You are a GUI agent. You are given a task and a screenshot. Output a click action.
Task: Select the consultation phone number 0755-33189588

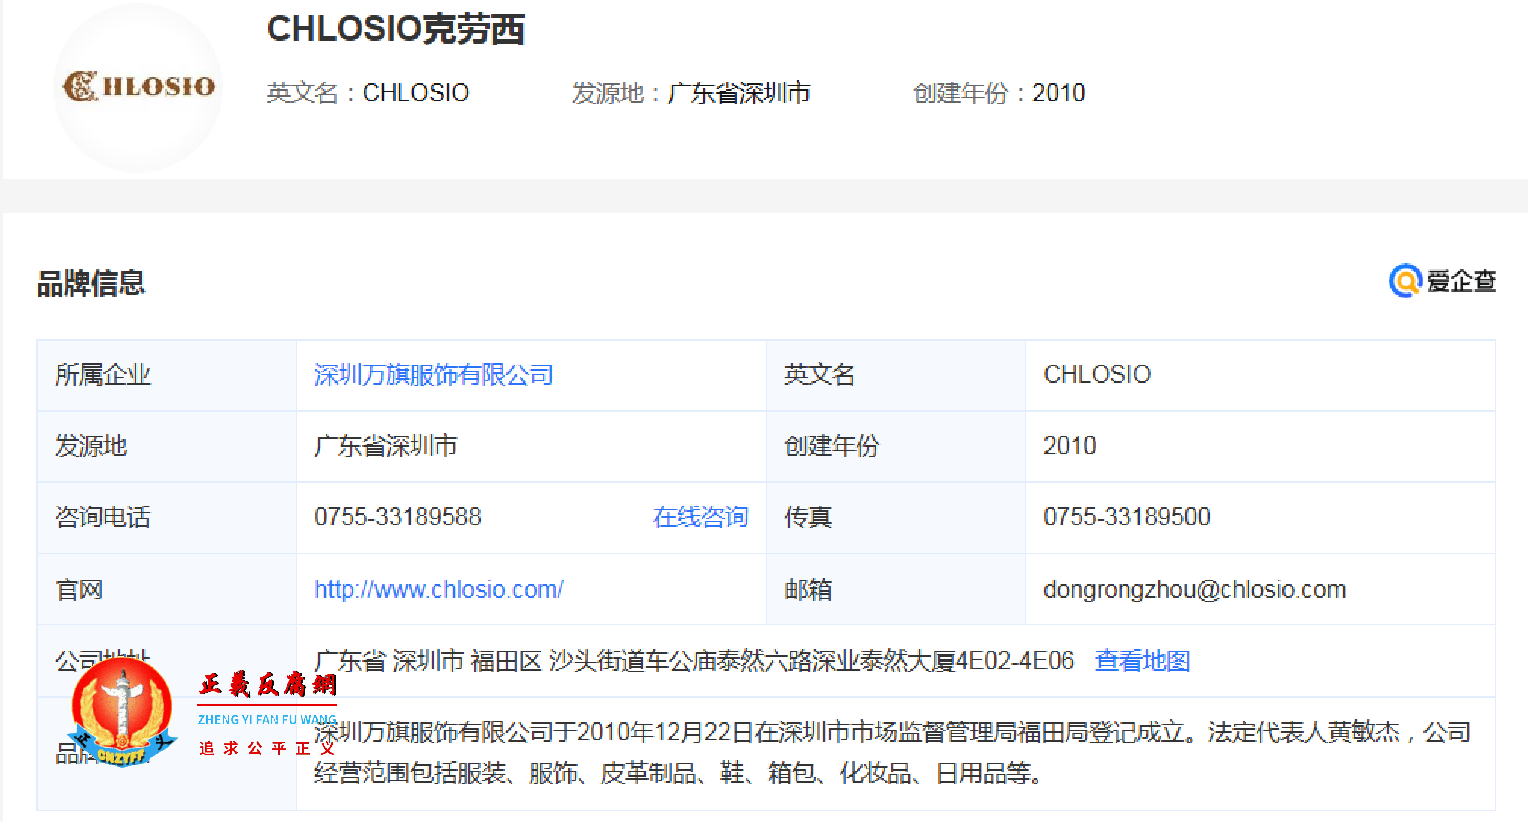(x=397, y=517)
